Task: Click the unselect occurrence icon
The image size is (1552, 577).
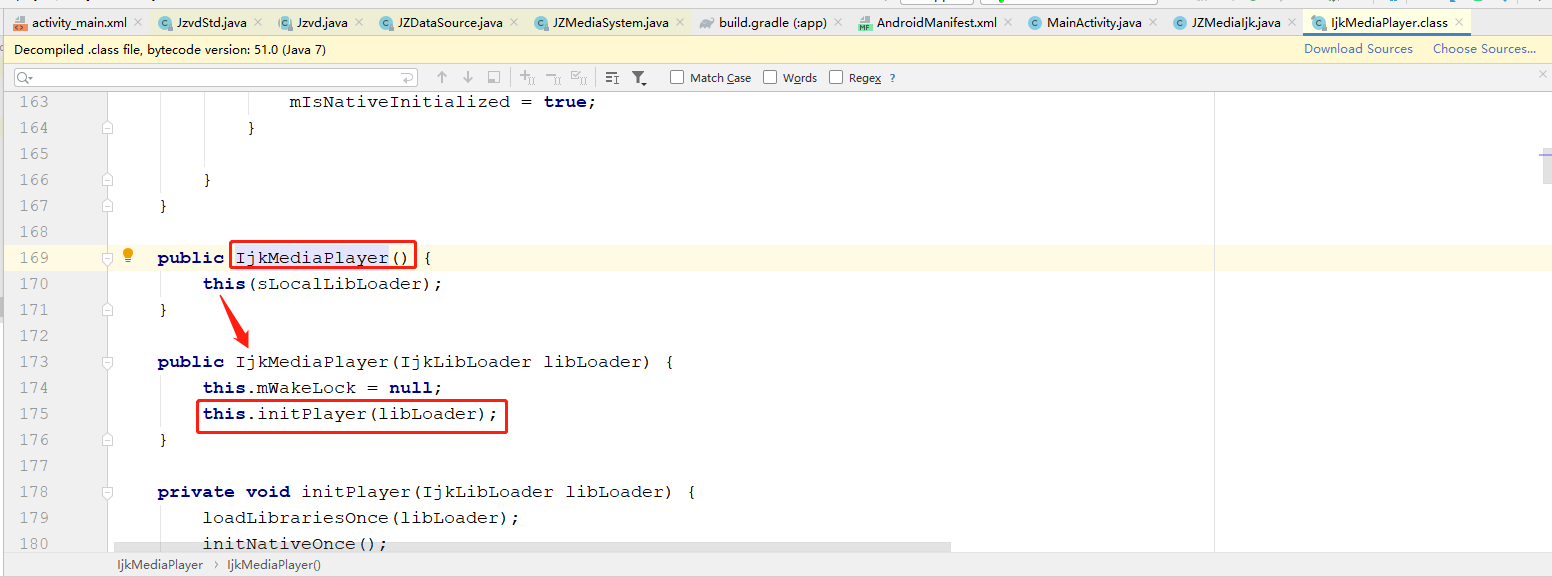Action: coord(553,77)
